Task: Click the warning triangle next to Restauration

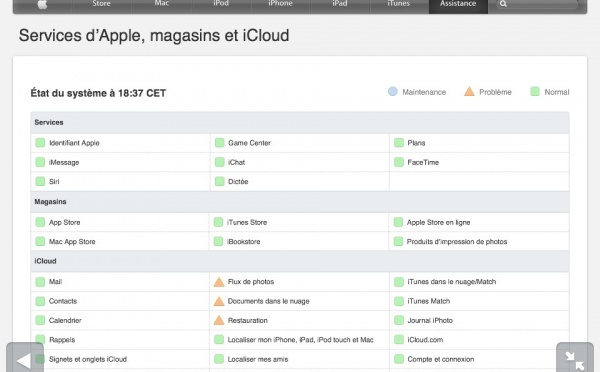Action: point(219,320)
